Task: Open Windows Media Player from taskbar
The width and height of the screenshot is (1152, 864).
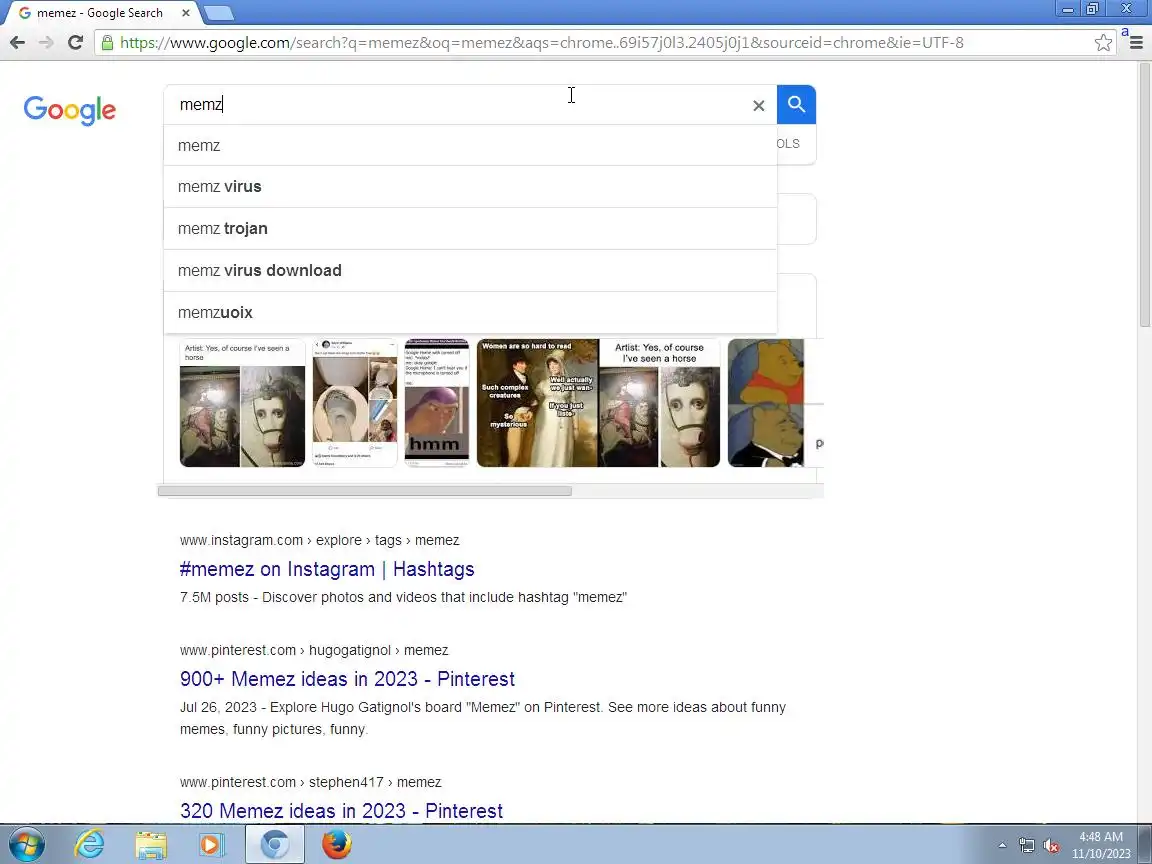Action: 211,845
